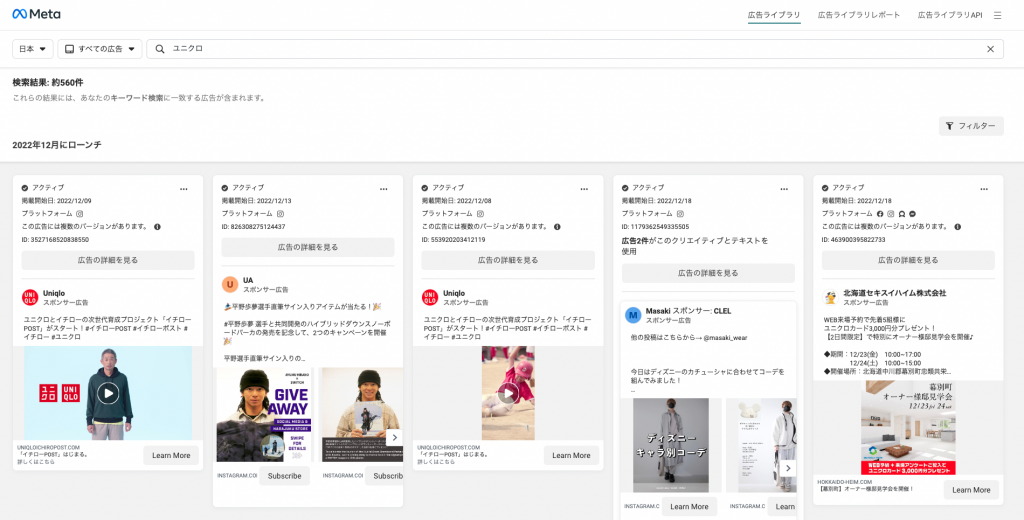Advance UA ad carousel with arrow
The image size is (1024, 520).
(394, 438)
